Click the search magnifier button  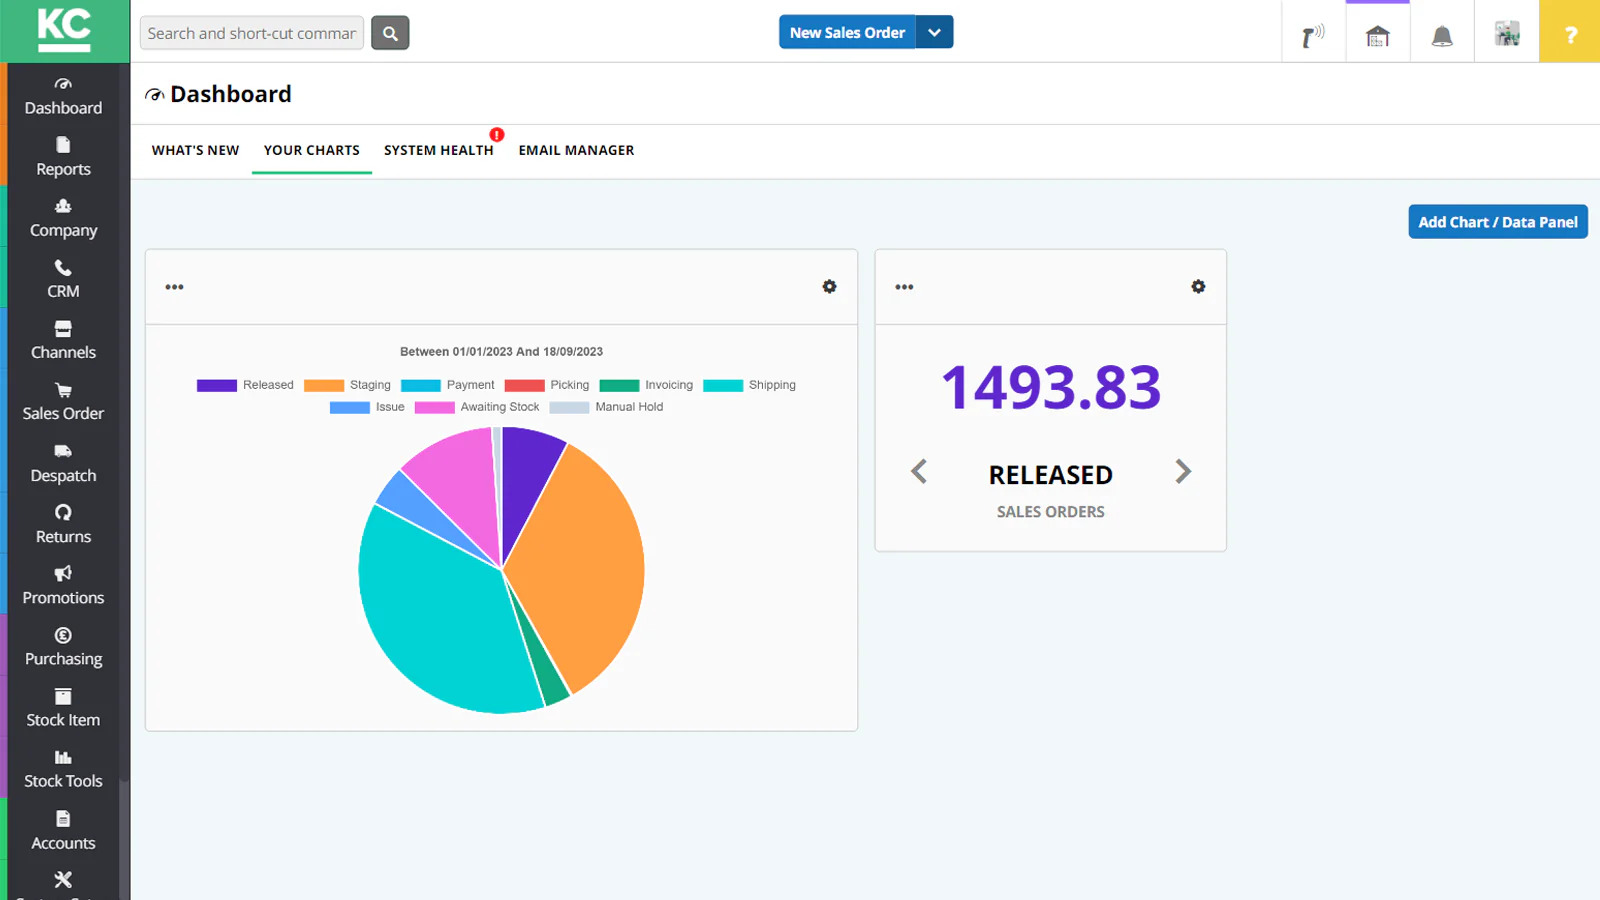[x=390, y=33]
